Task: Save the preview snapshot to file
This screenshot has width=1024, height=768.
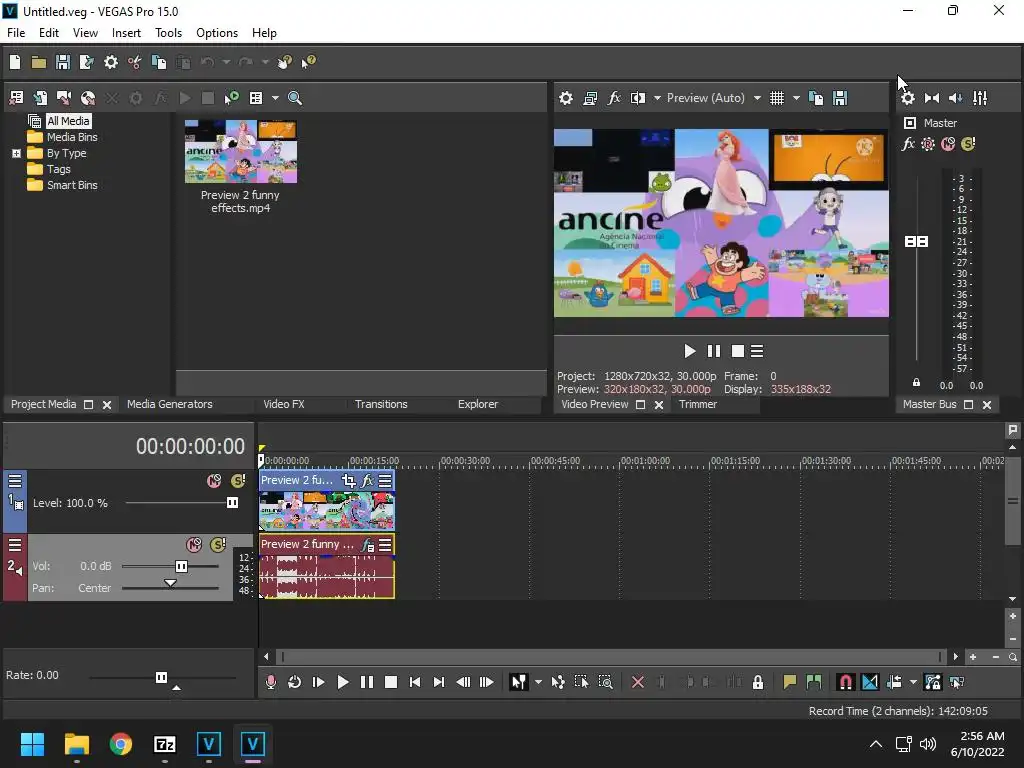Action: (x=840, y=98)
